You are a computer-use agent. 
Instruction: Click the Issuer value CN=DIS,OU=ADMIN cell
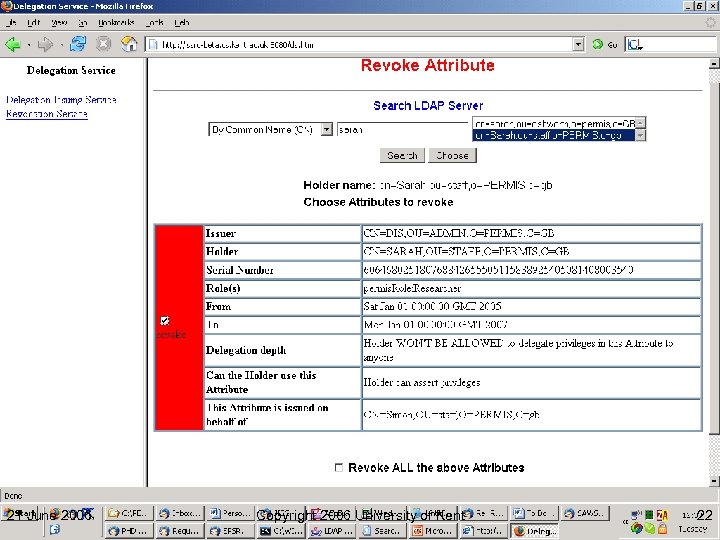(x=531, y=233)
